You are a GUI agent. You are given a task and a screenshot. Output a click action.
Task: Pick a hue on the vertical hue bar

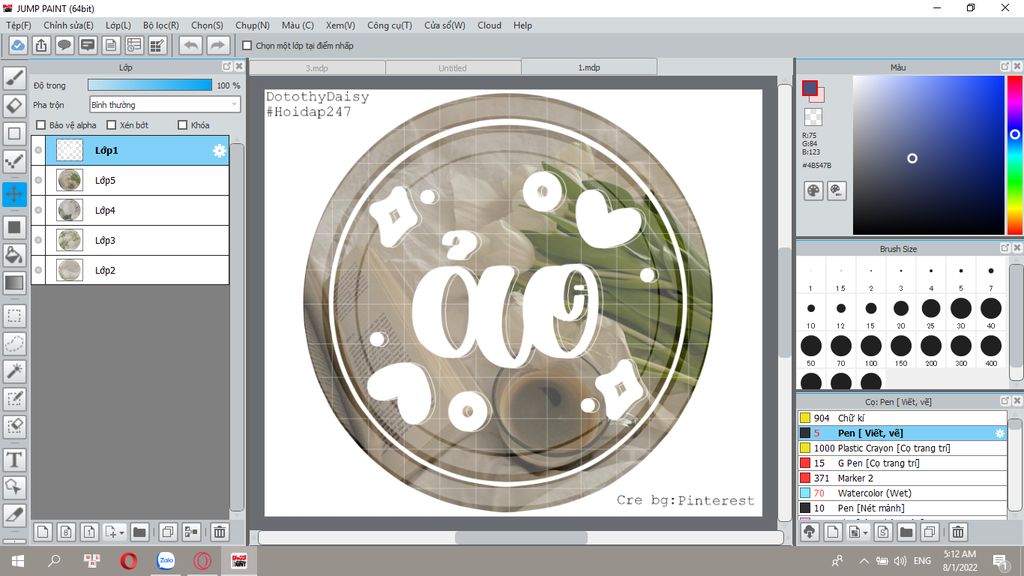point(1014,155)
